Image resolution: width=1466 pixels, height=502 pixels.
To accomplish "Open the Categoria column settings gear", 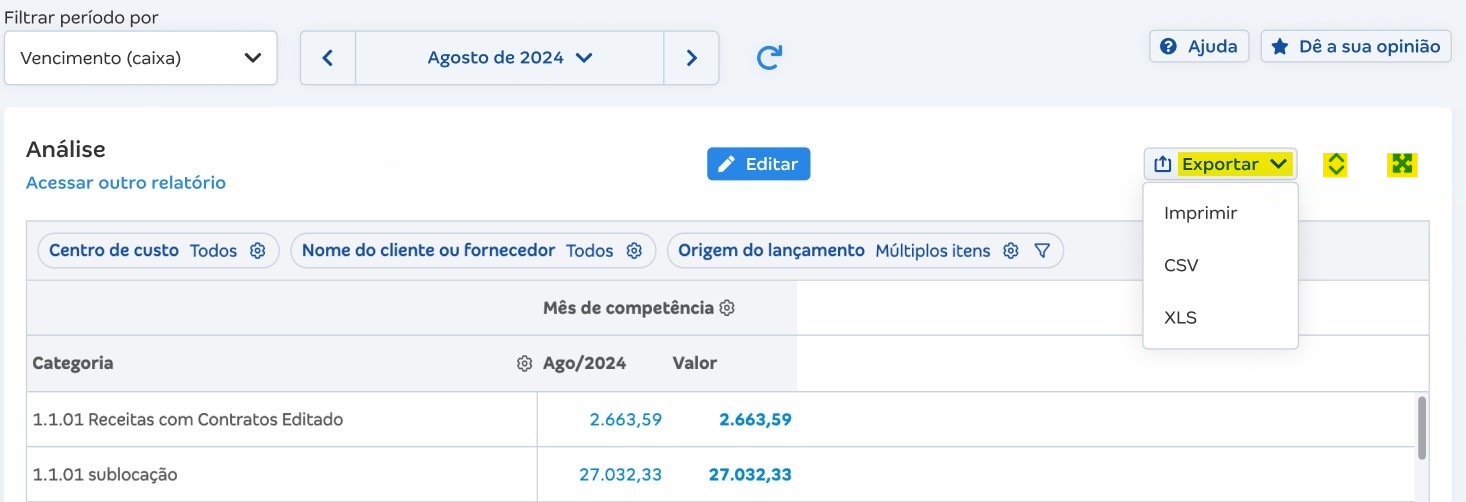I will click(x=524, y=364).
